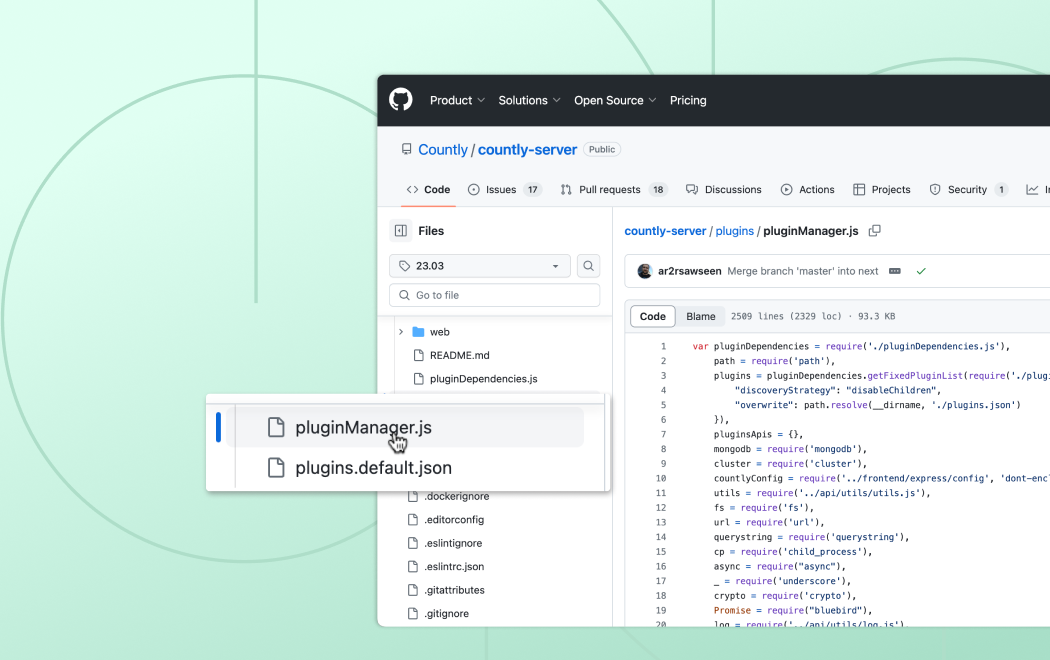
Task: Open the file search magnifier beside the branch selector
Action: tap(588, 265)
